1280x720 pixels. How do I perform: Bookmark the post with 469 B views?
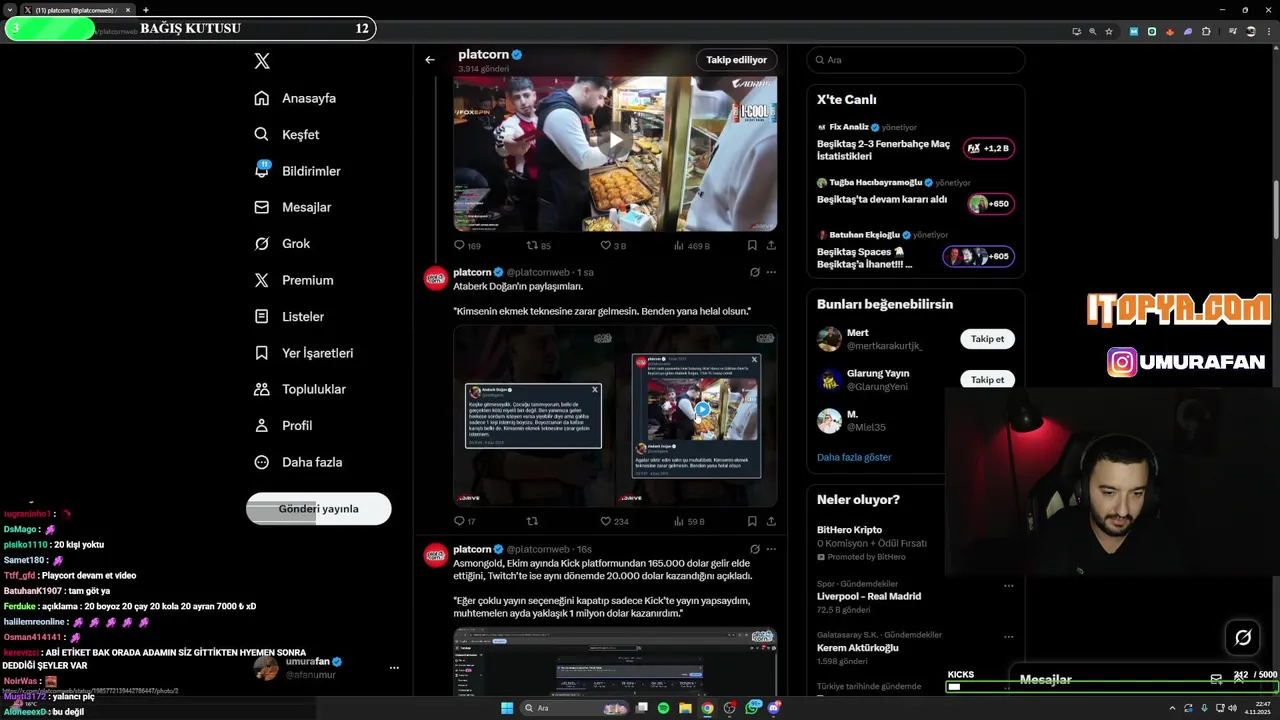(x=752, y=245)
